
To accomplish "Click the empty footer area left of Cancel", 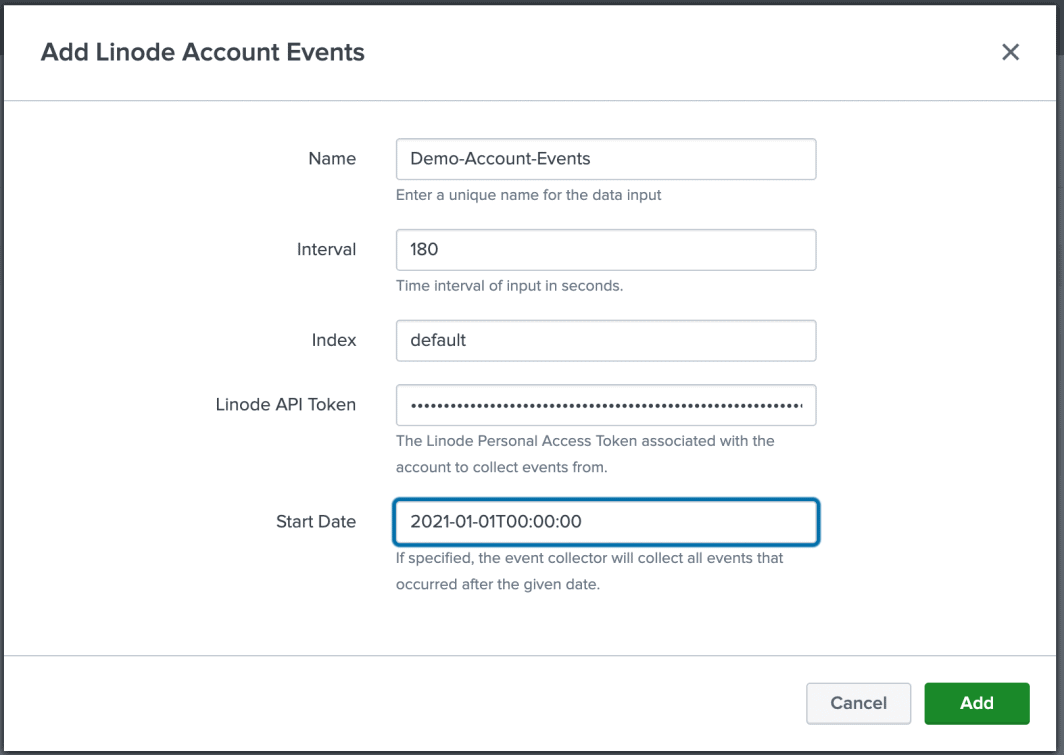I will [x=400, y=703].
